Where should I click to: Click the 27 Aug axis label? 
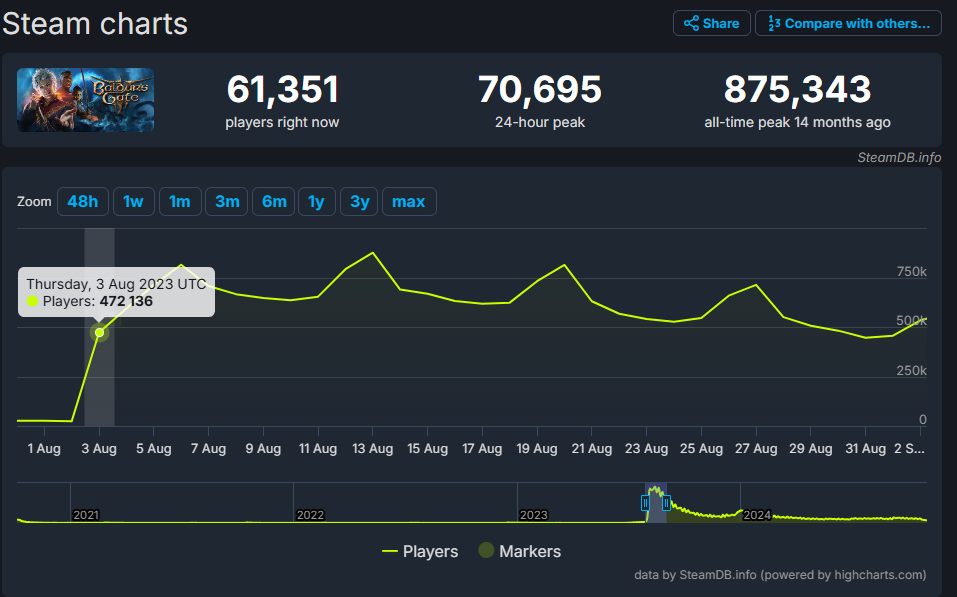(x=756, y=449)
